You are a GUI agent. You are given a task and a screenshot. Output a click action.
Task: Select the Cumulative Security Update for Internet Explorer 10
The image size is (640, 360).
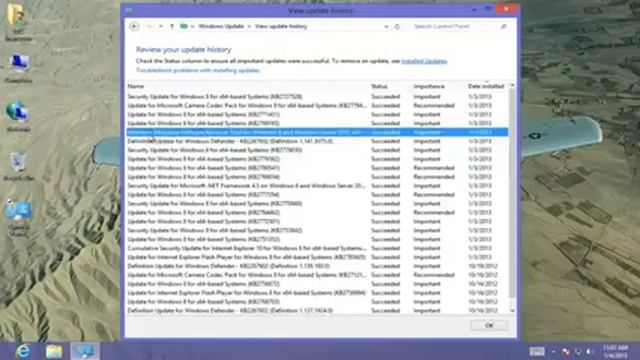317,248
